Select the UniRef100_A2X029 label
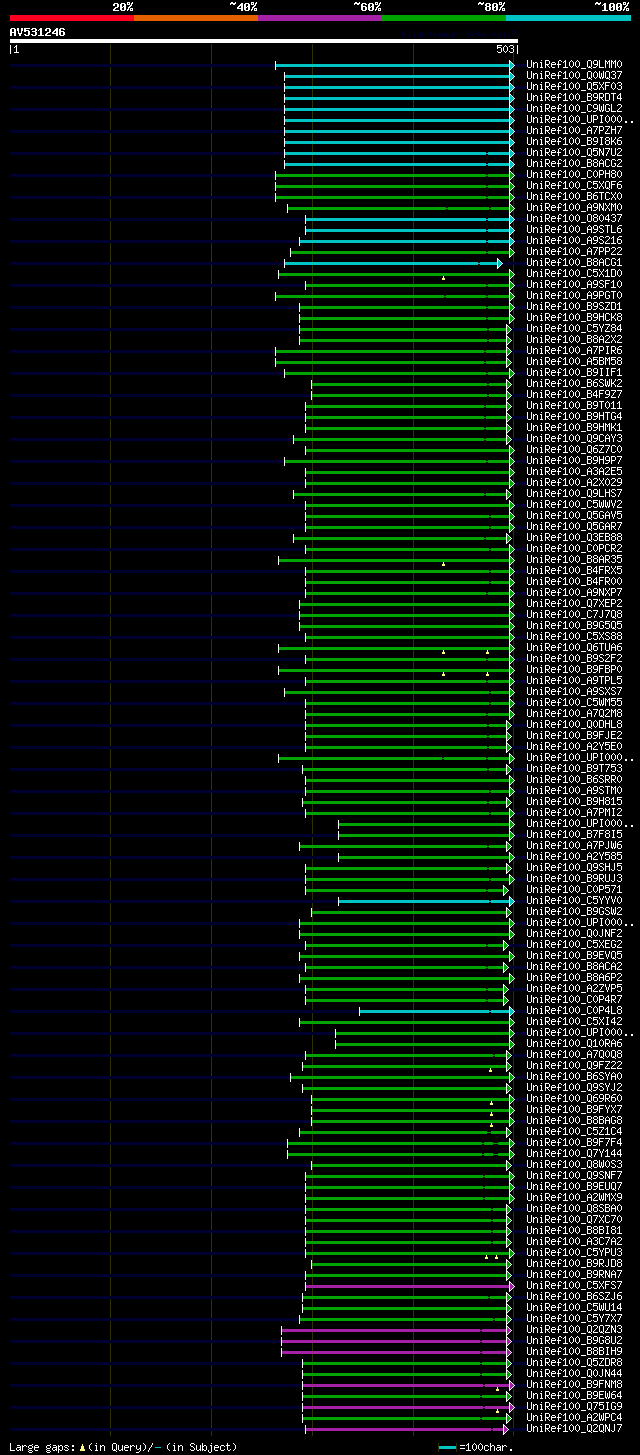Screen dimensions: 640x1455 pyautogui.click(x=574, y=482)
